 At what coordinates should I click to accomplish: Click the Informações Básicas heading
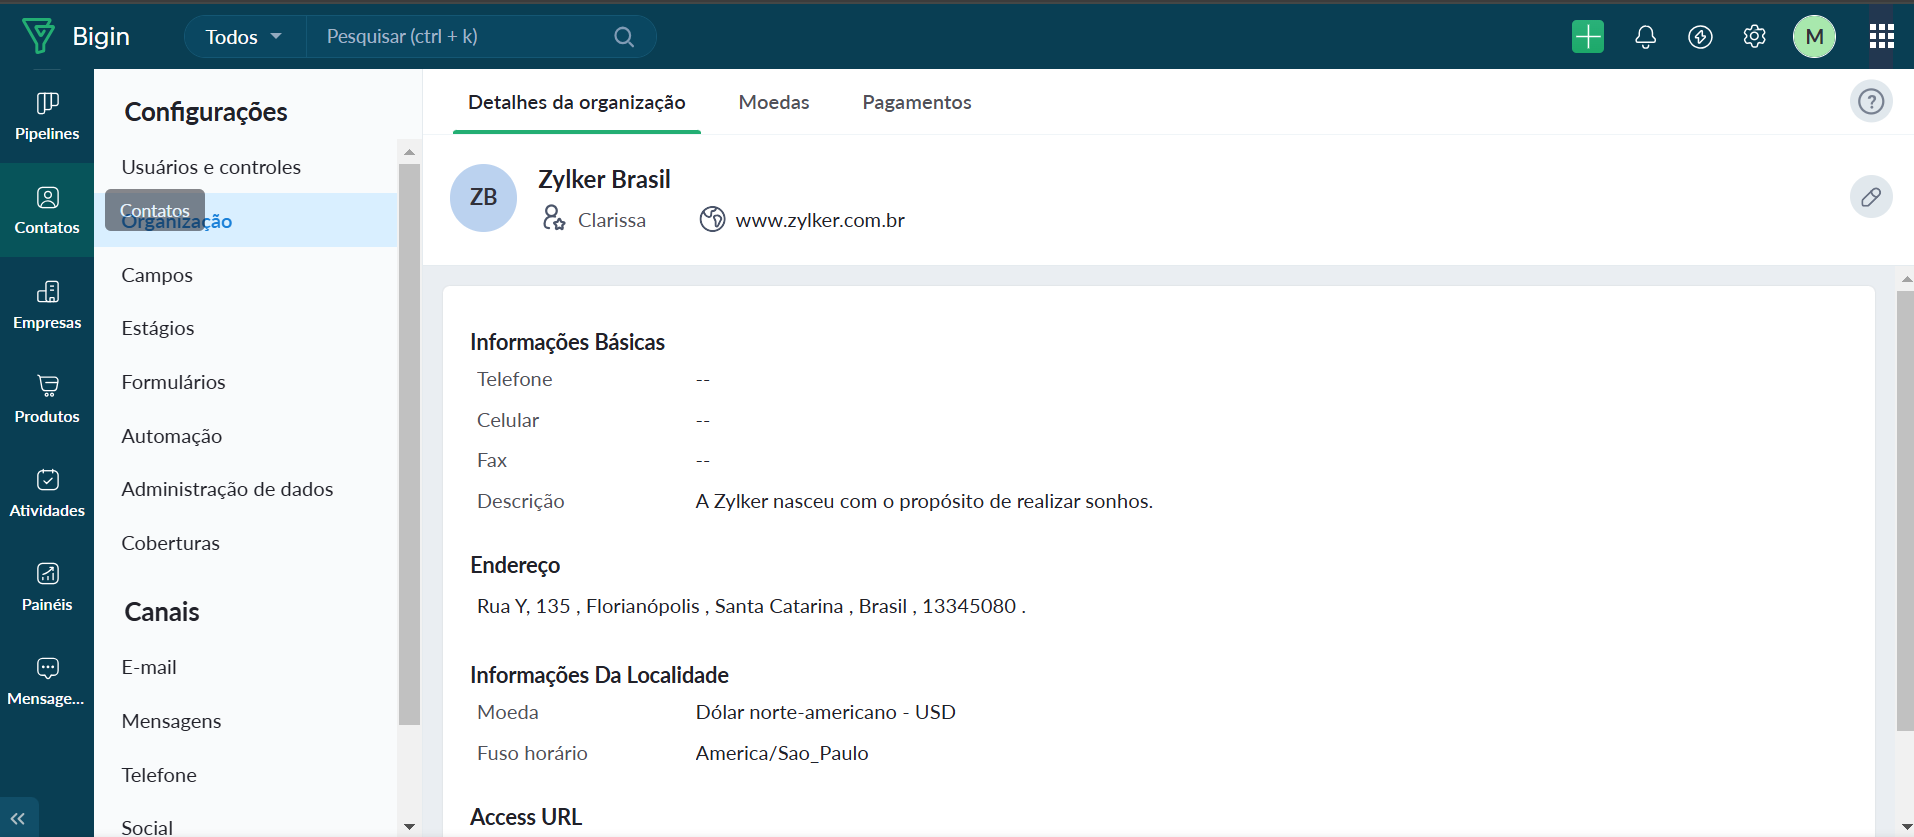point(567,342)
